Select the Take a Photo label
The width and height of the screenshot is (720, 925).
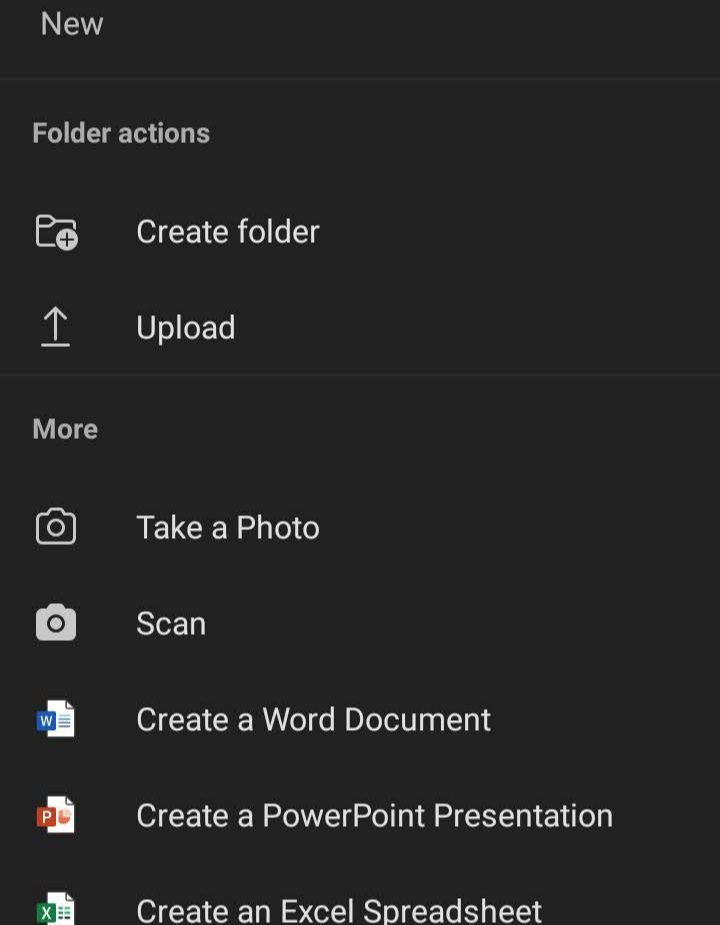click(228, 528)
